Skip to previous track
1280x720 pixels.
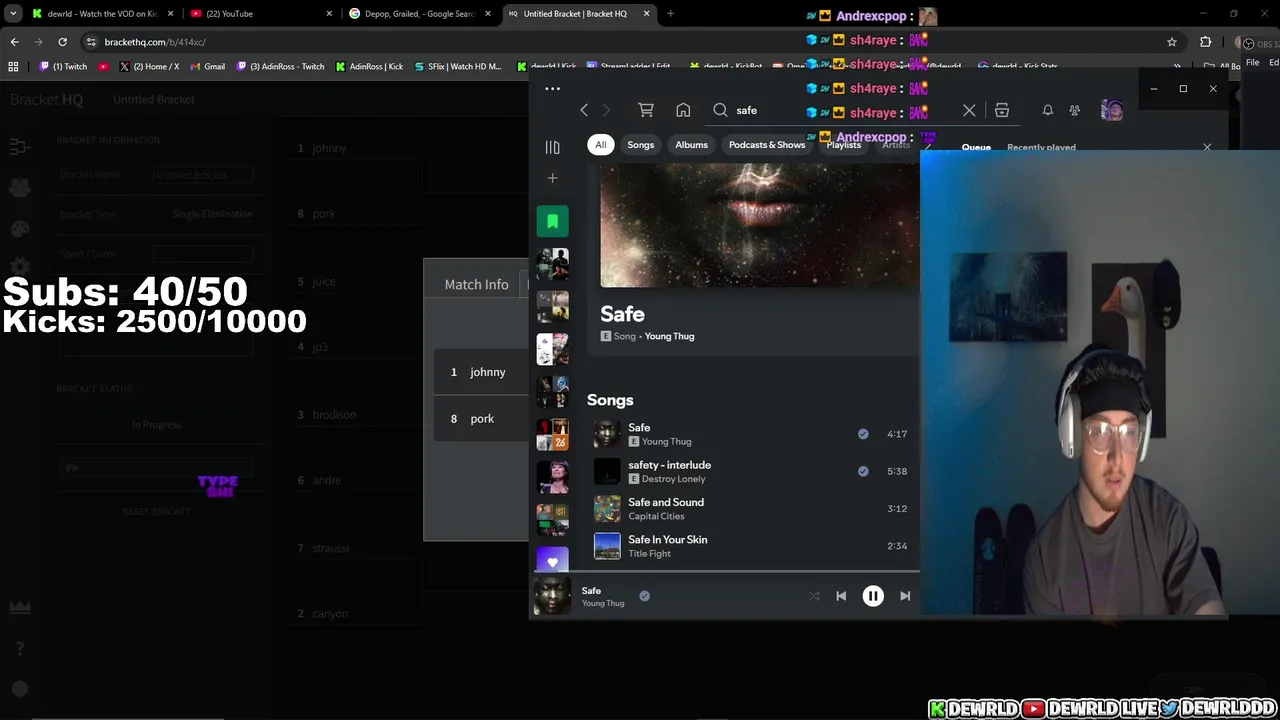841,596
